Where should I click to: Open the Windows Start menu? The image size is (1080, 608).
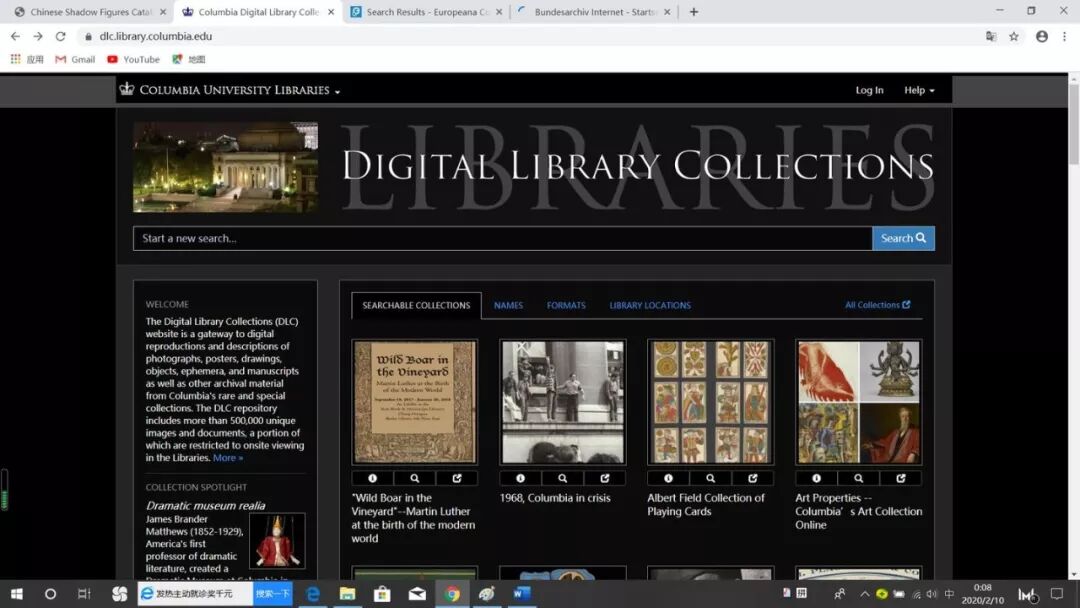[17, 594]
